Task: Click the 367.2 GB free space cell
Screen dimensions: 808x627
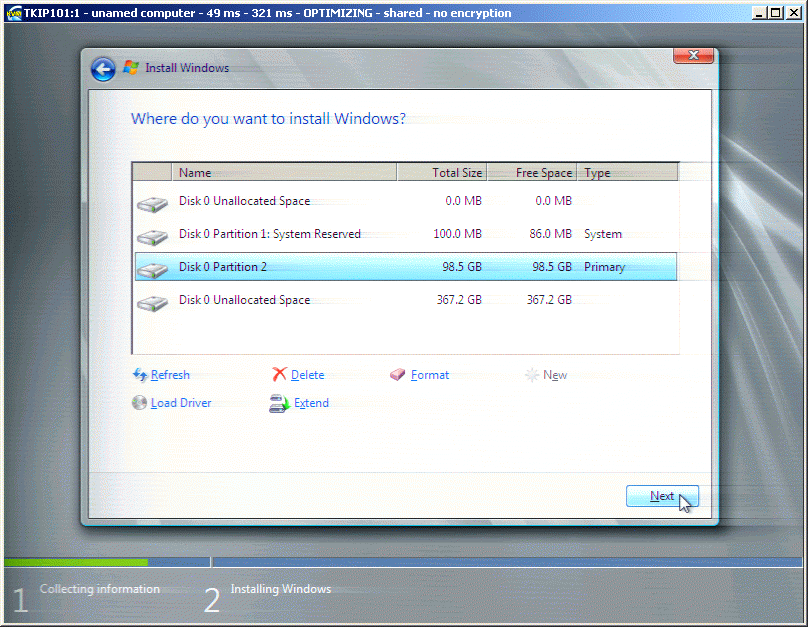Action: (549, 300)
